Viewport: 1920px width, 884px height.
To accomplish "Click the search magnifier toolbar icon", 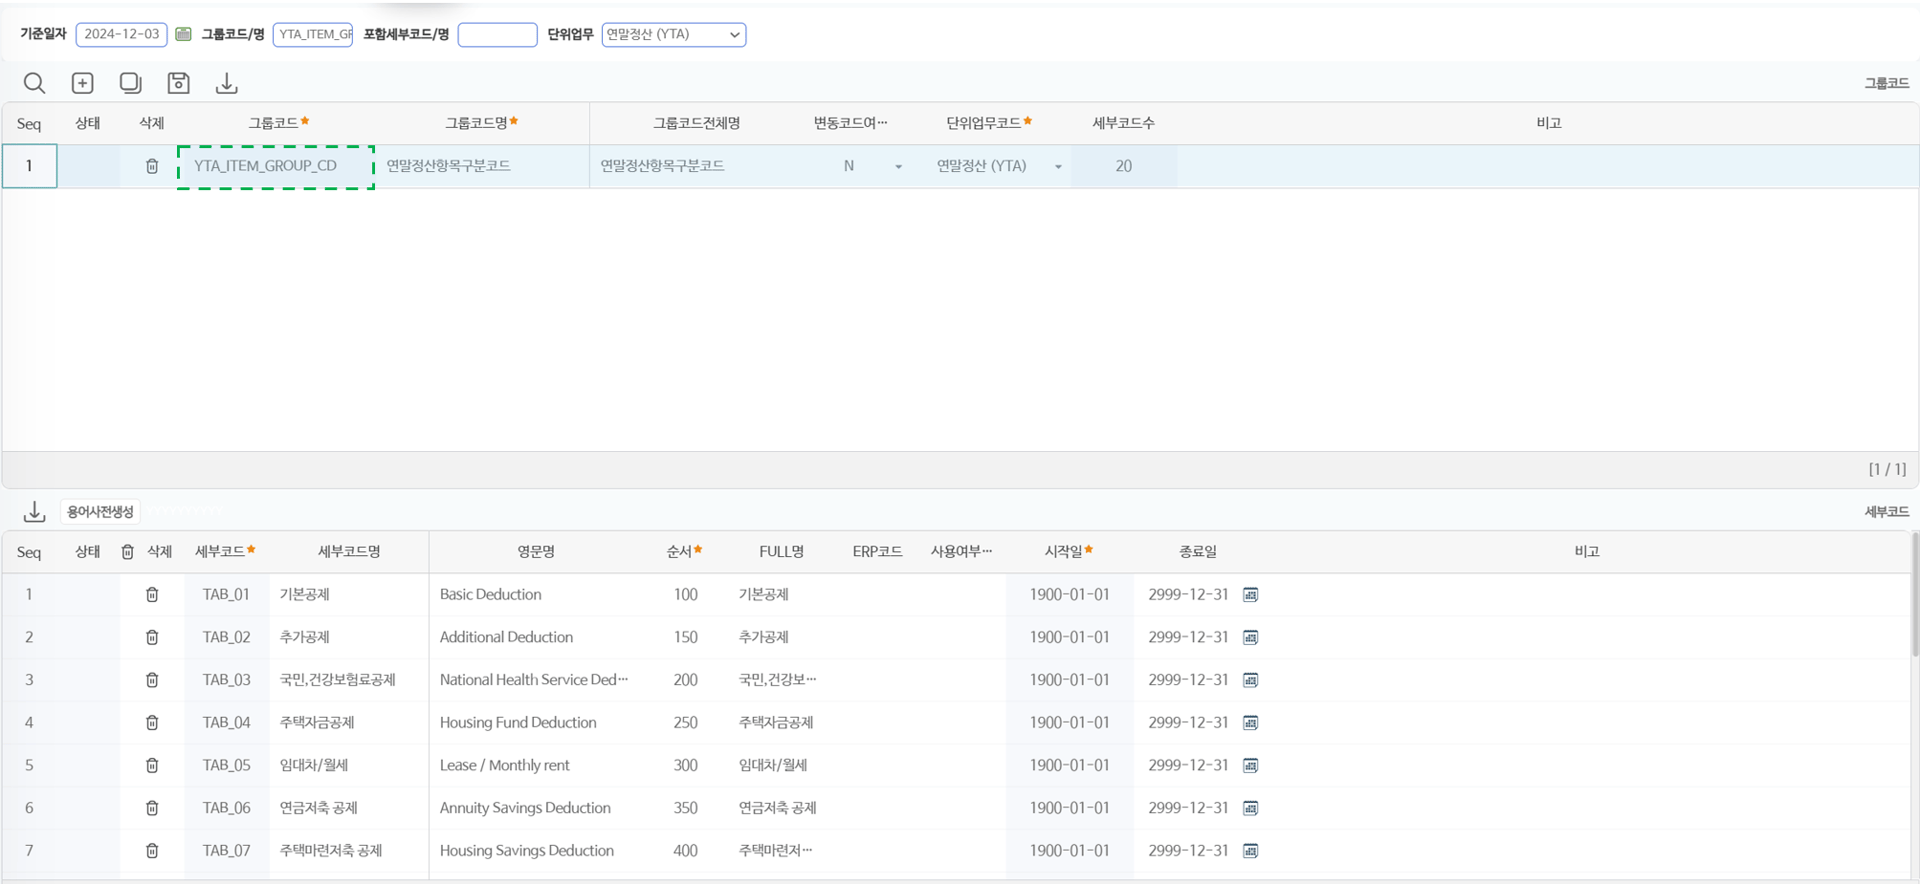I will click(x=34, y=83).
